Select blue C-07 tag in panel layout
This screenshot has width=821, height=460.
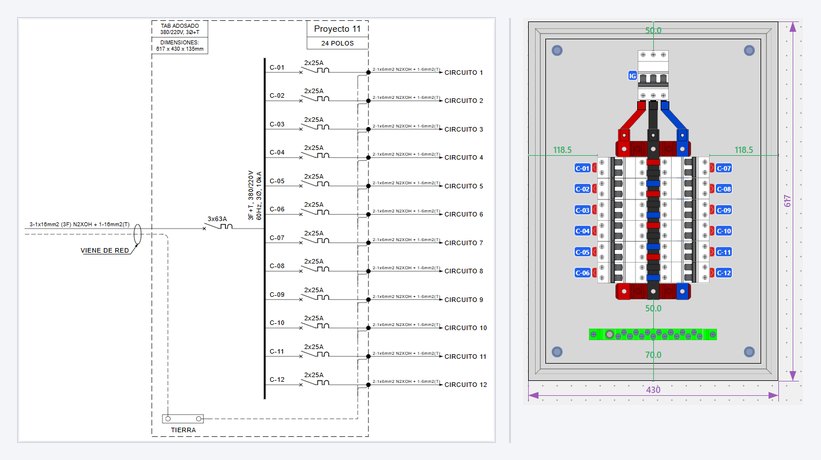(x=724, y=168)
